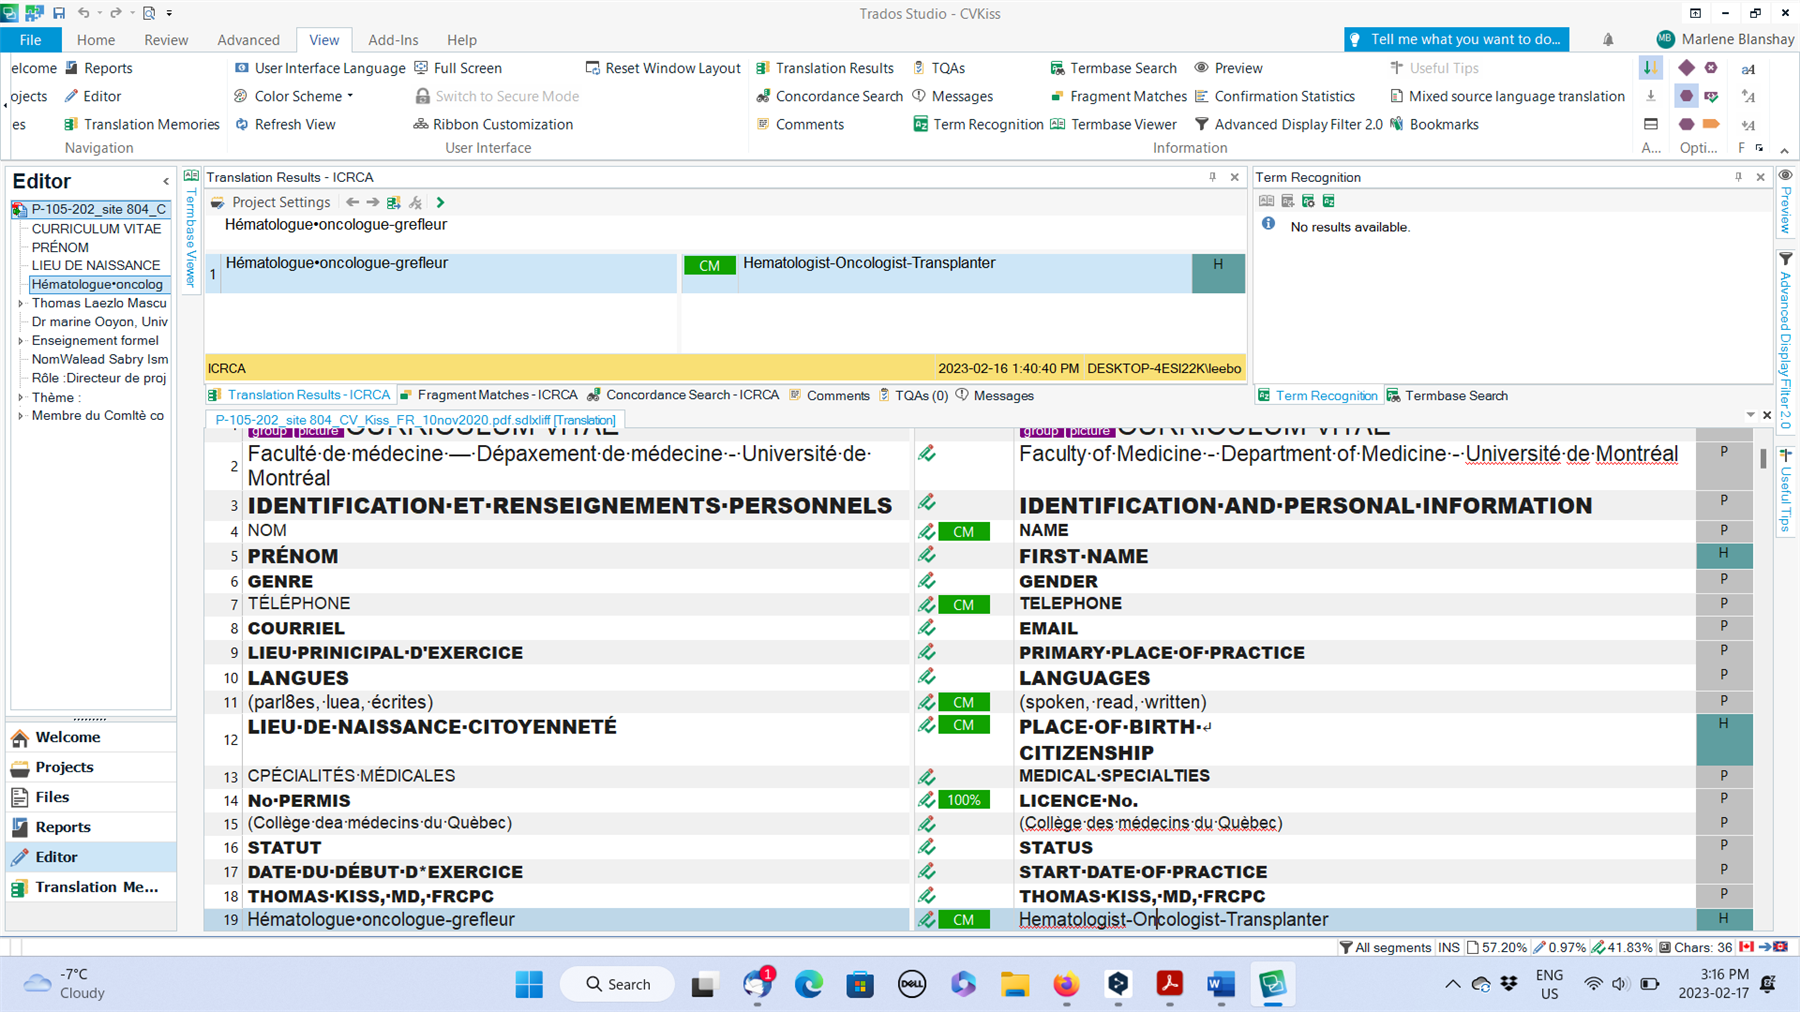
Task: Collapse the Editor navigation pane
Action: tap(166, 181)
